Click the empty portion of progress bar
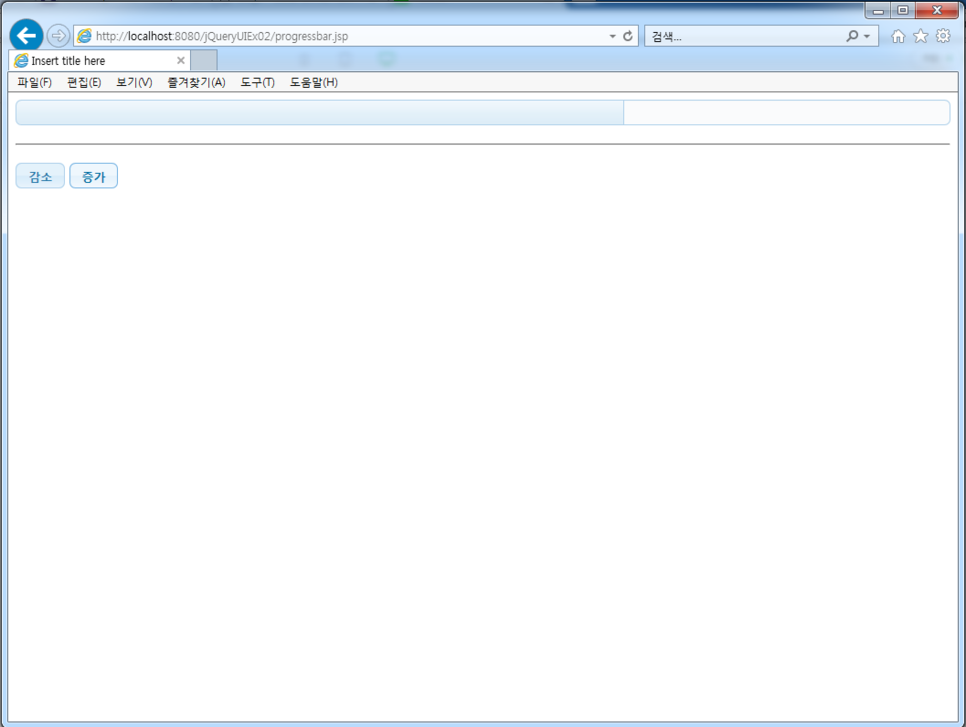This screenshot has width=966, height=727. point(787,113)
